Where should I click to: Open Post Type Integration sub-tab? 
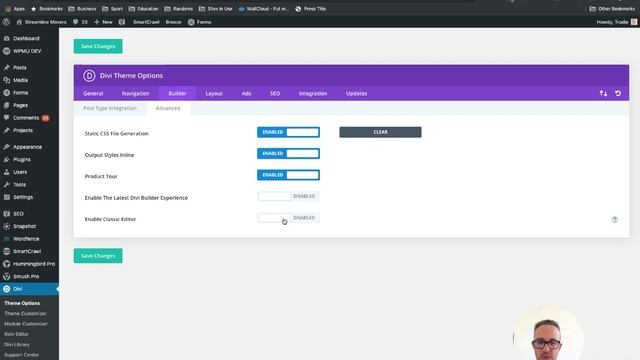point(110,108)
